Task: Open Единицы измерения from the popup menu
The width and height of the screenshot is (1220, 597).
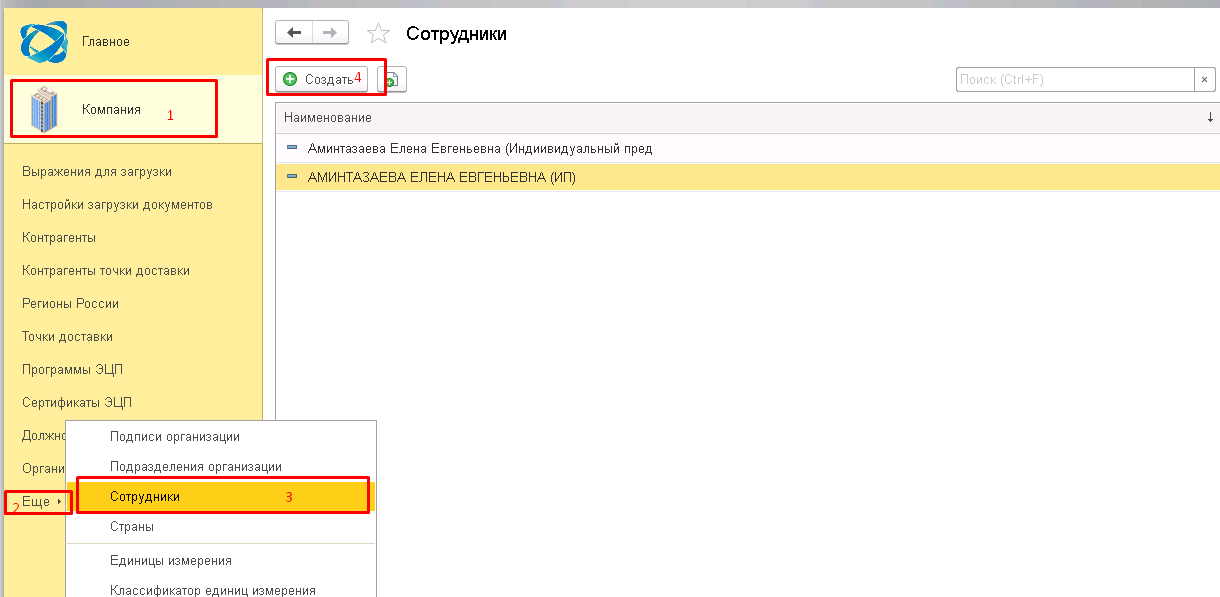Action: coord(170,561)
